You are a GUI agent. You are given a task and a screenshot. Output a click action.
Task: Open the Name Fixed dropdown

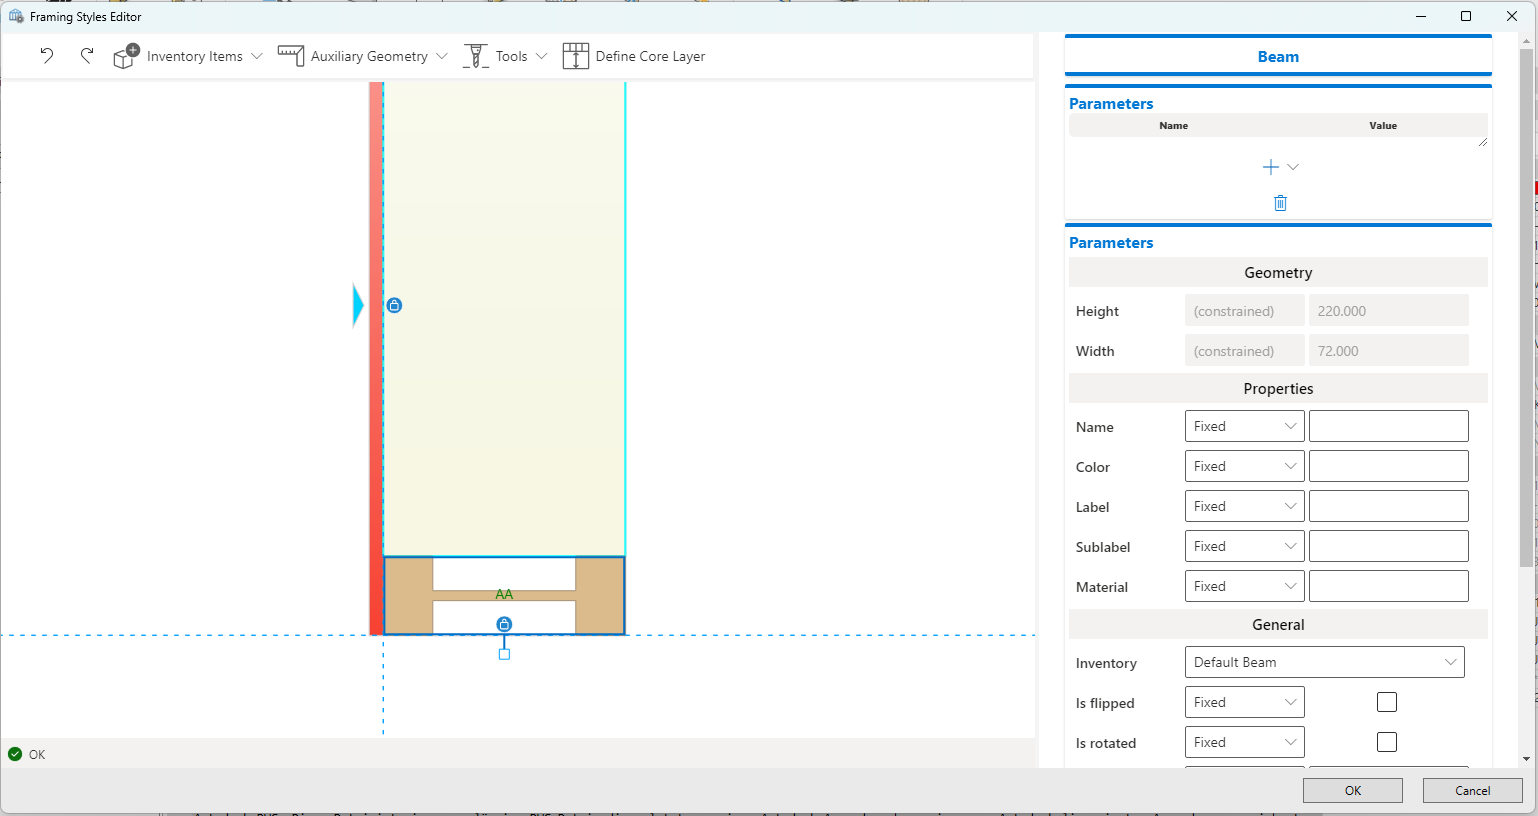[1245, 426]
